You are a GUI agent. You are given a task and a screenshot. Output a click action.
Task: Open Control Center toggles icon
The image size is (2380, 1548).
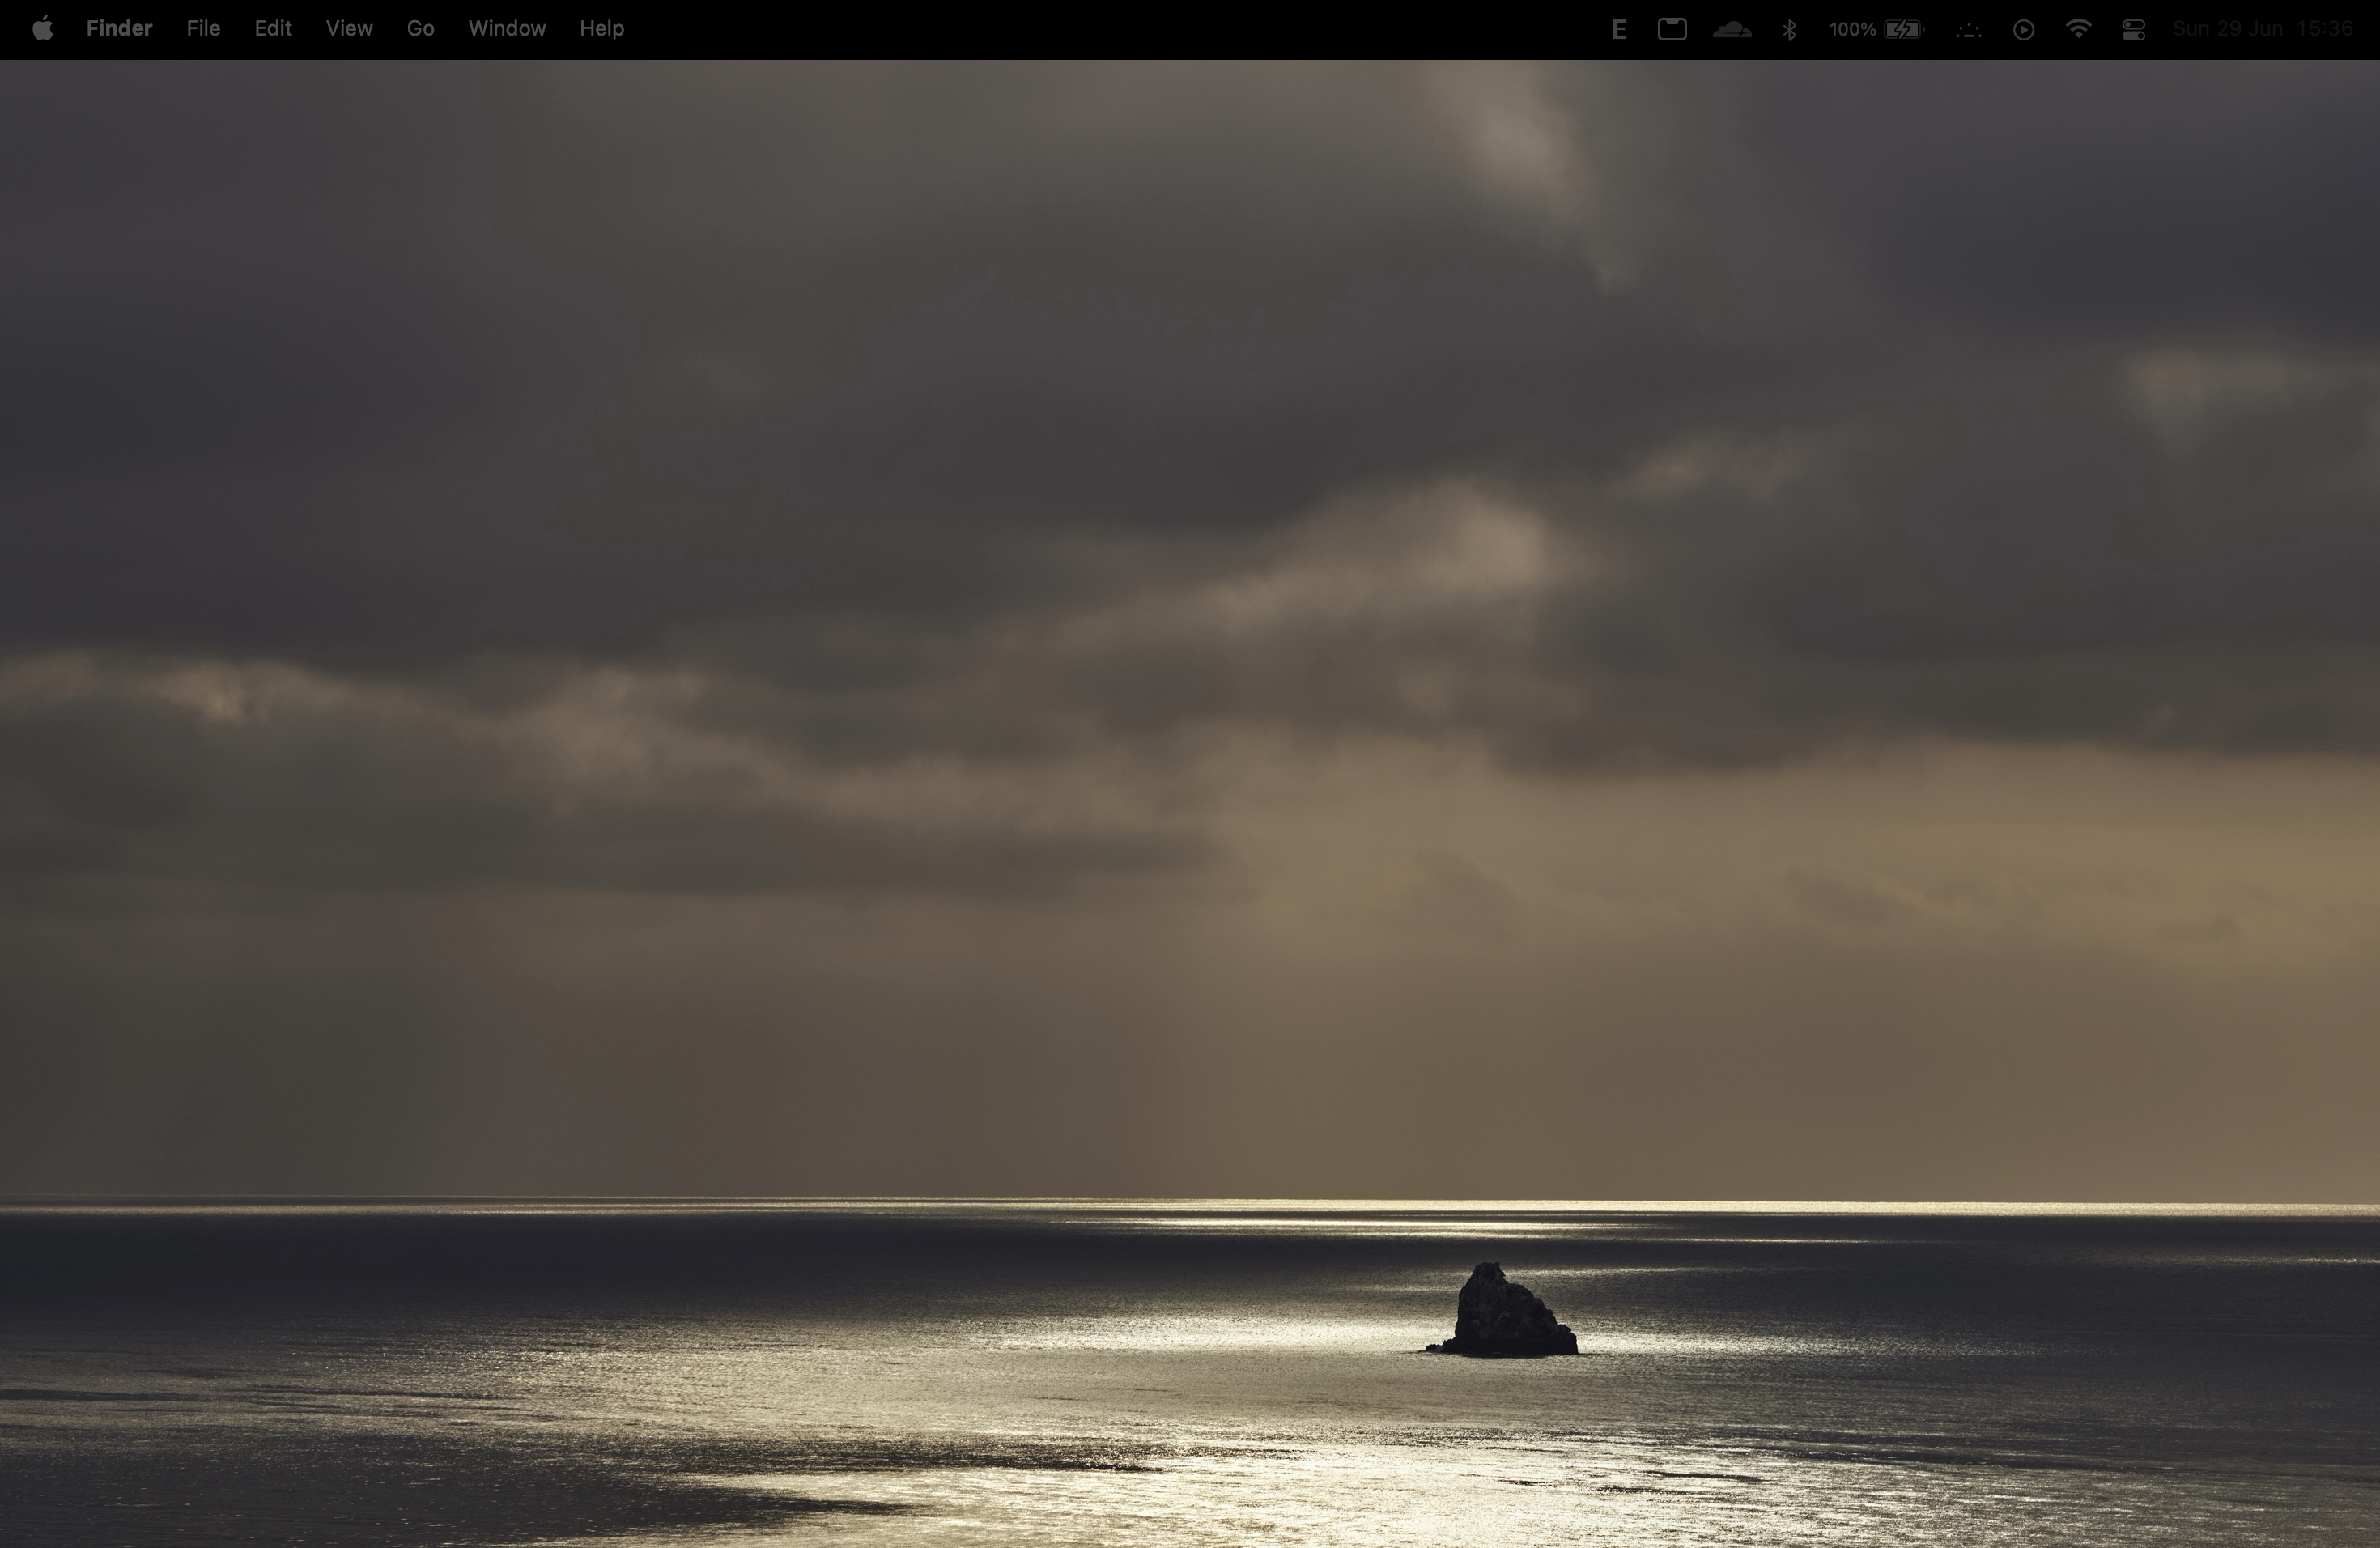(x=2133, y=30)
